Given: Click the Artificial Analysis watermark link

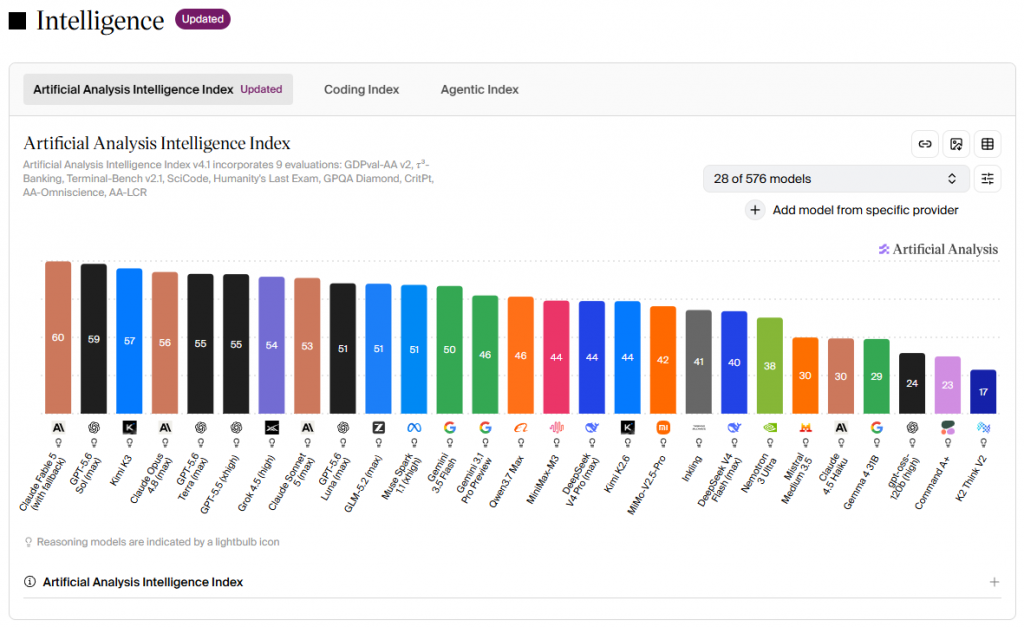Looking at the screenshot, I should pos(938,249).
